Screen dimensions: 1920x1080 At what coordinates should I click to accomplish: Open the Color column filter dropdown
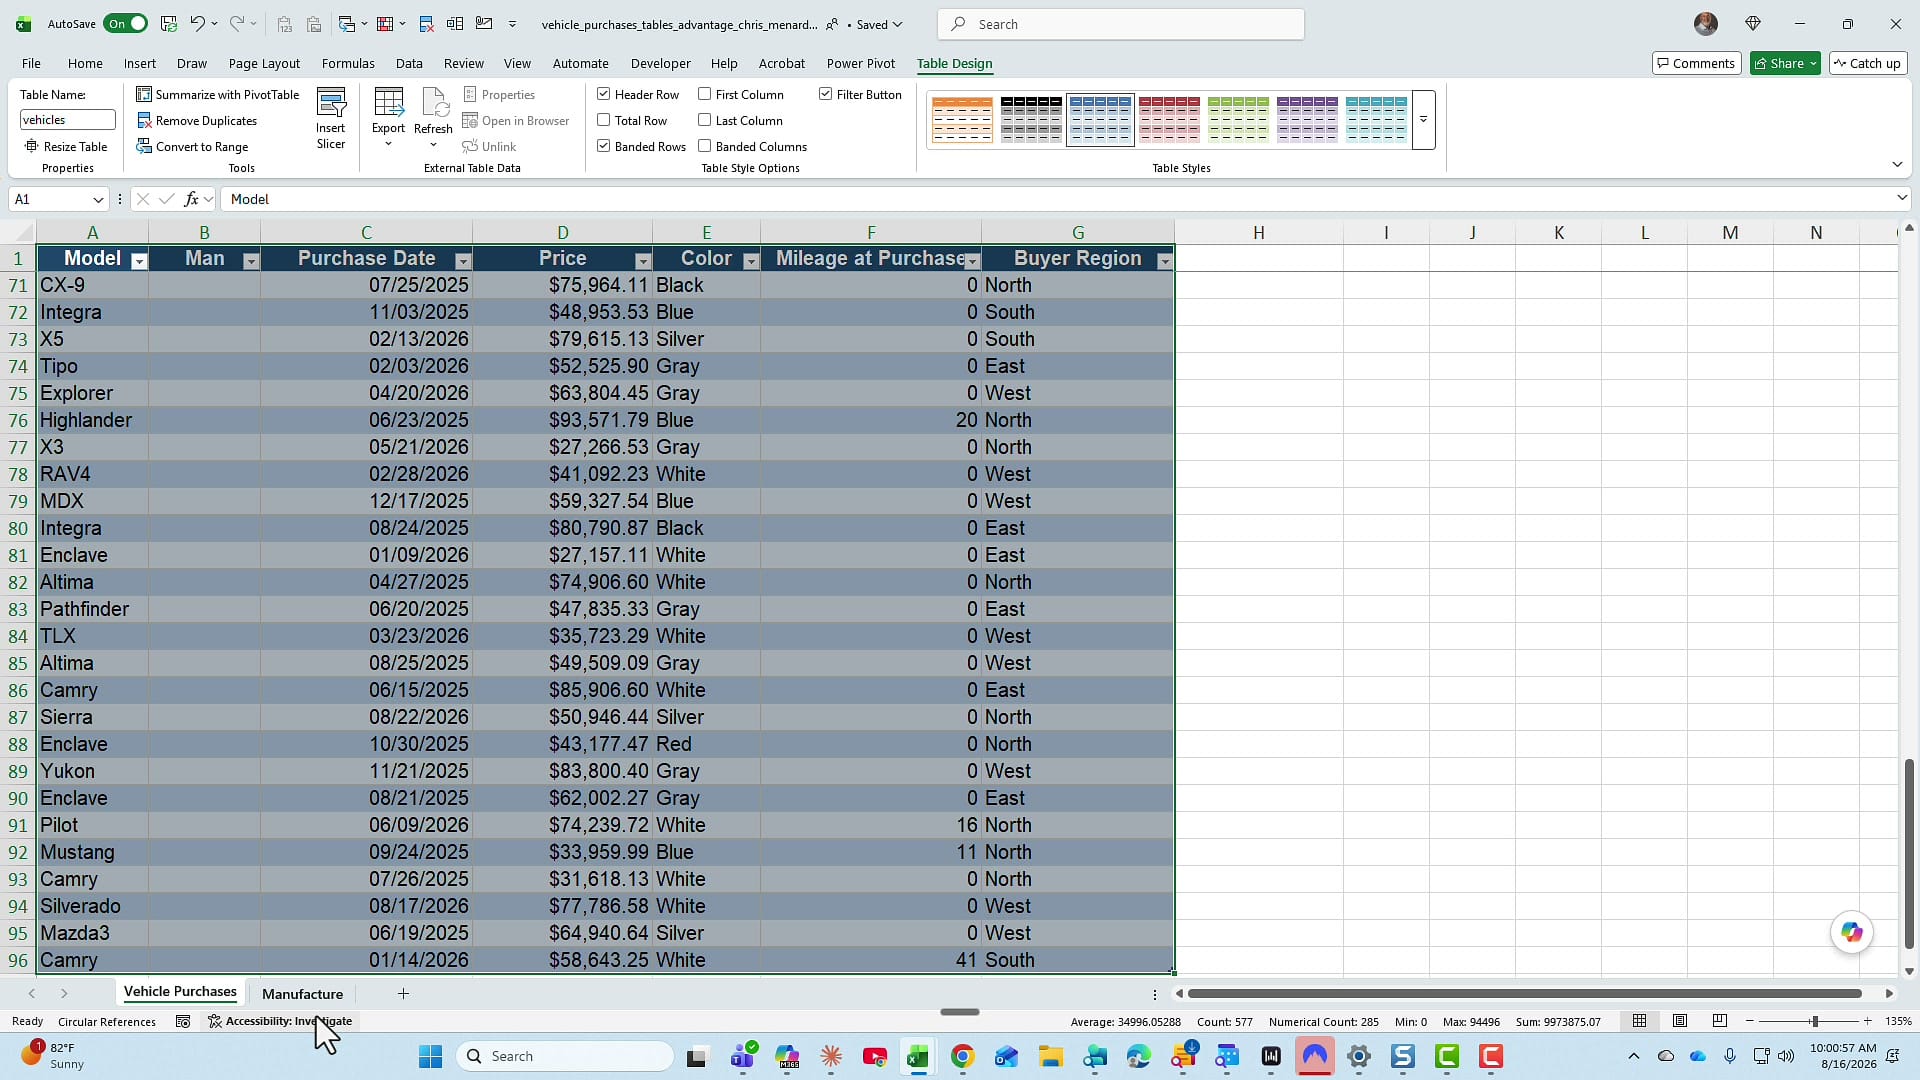click(x=751, y=261)
